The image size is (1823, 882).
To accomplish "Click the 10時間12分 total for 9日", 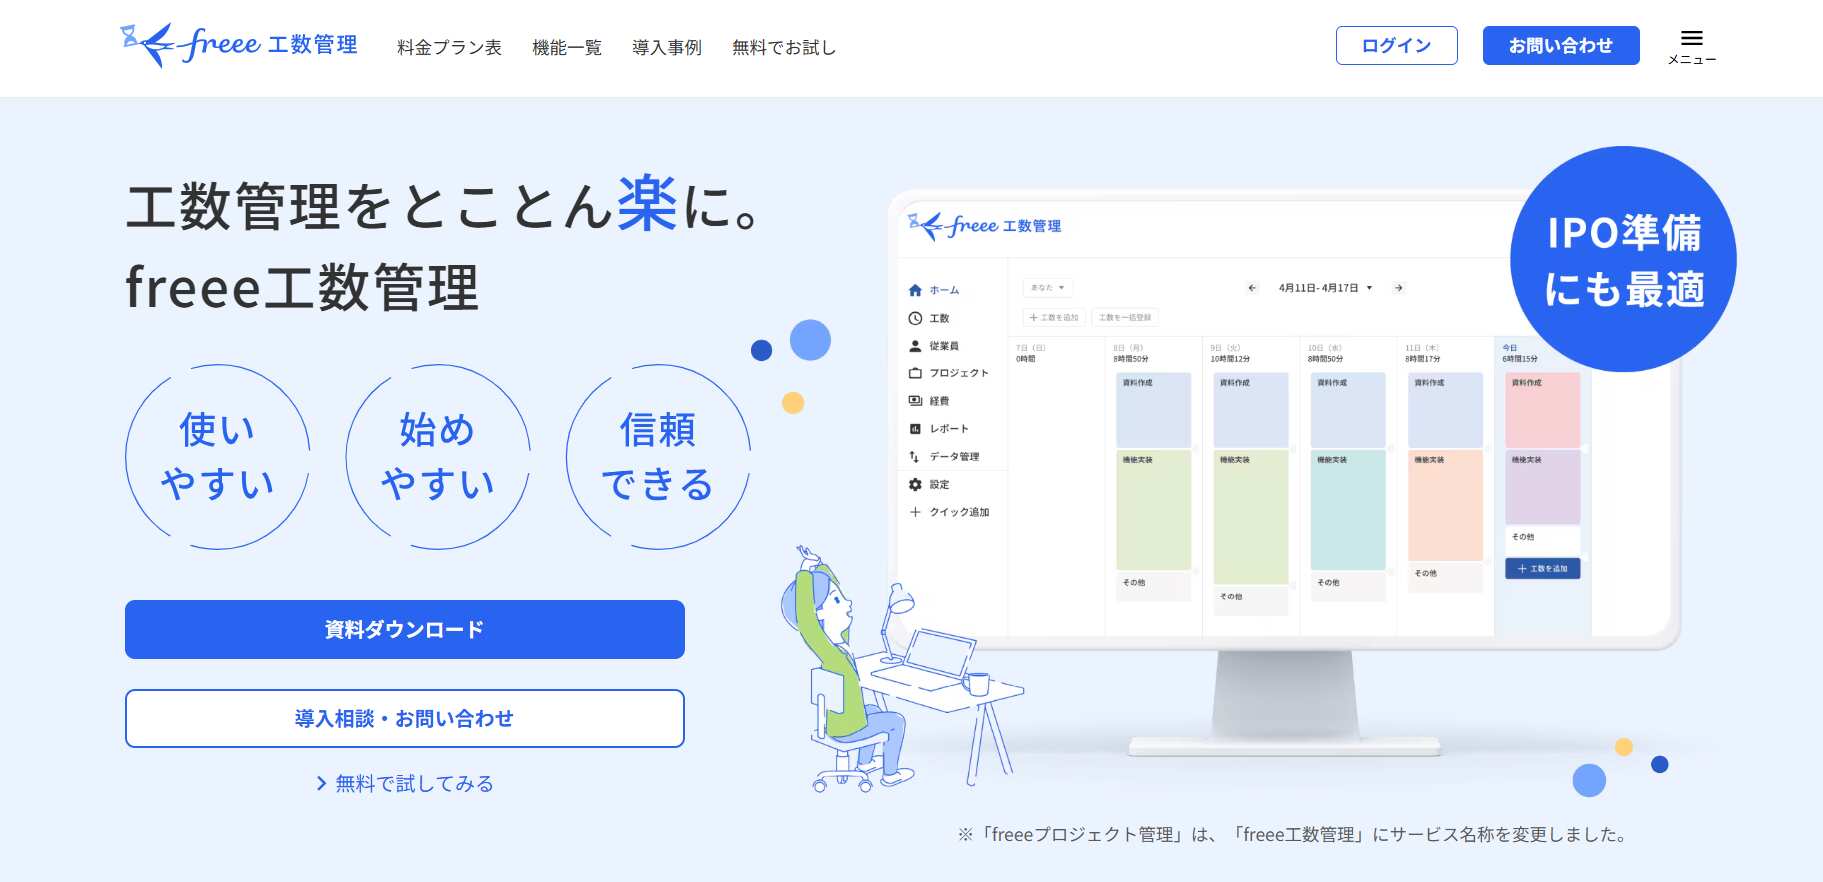I will 1230,359.
